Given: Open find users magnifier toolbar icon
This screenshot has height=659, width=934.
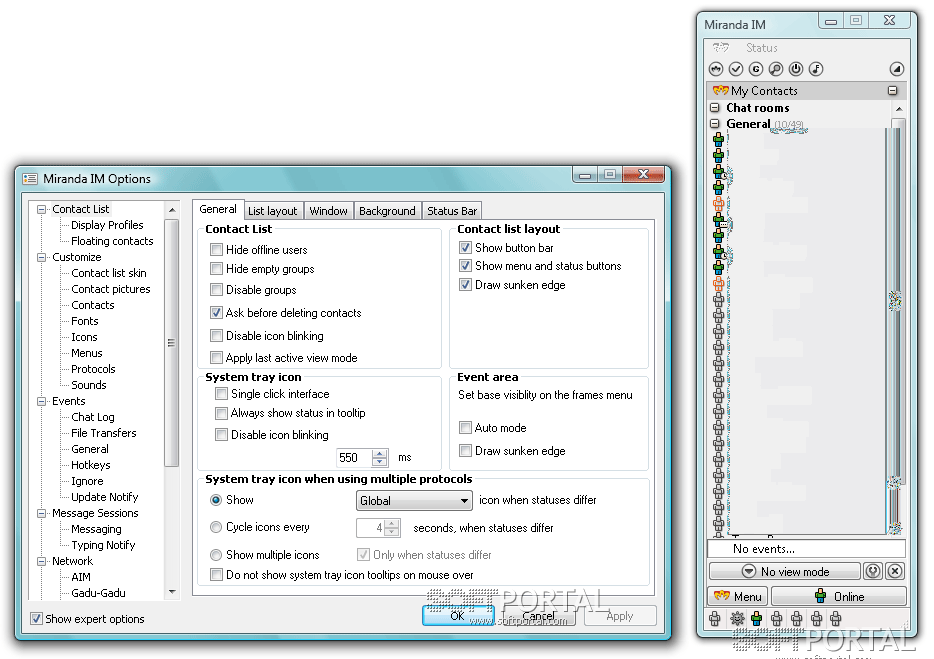Looking at the screenshot, I should tap(776, 69).
